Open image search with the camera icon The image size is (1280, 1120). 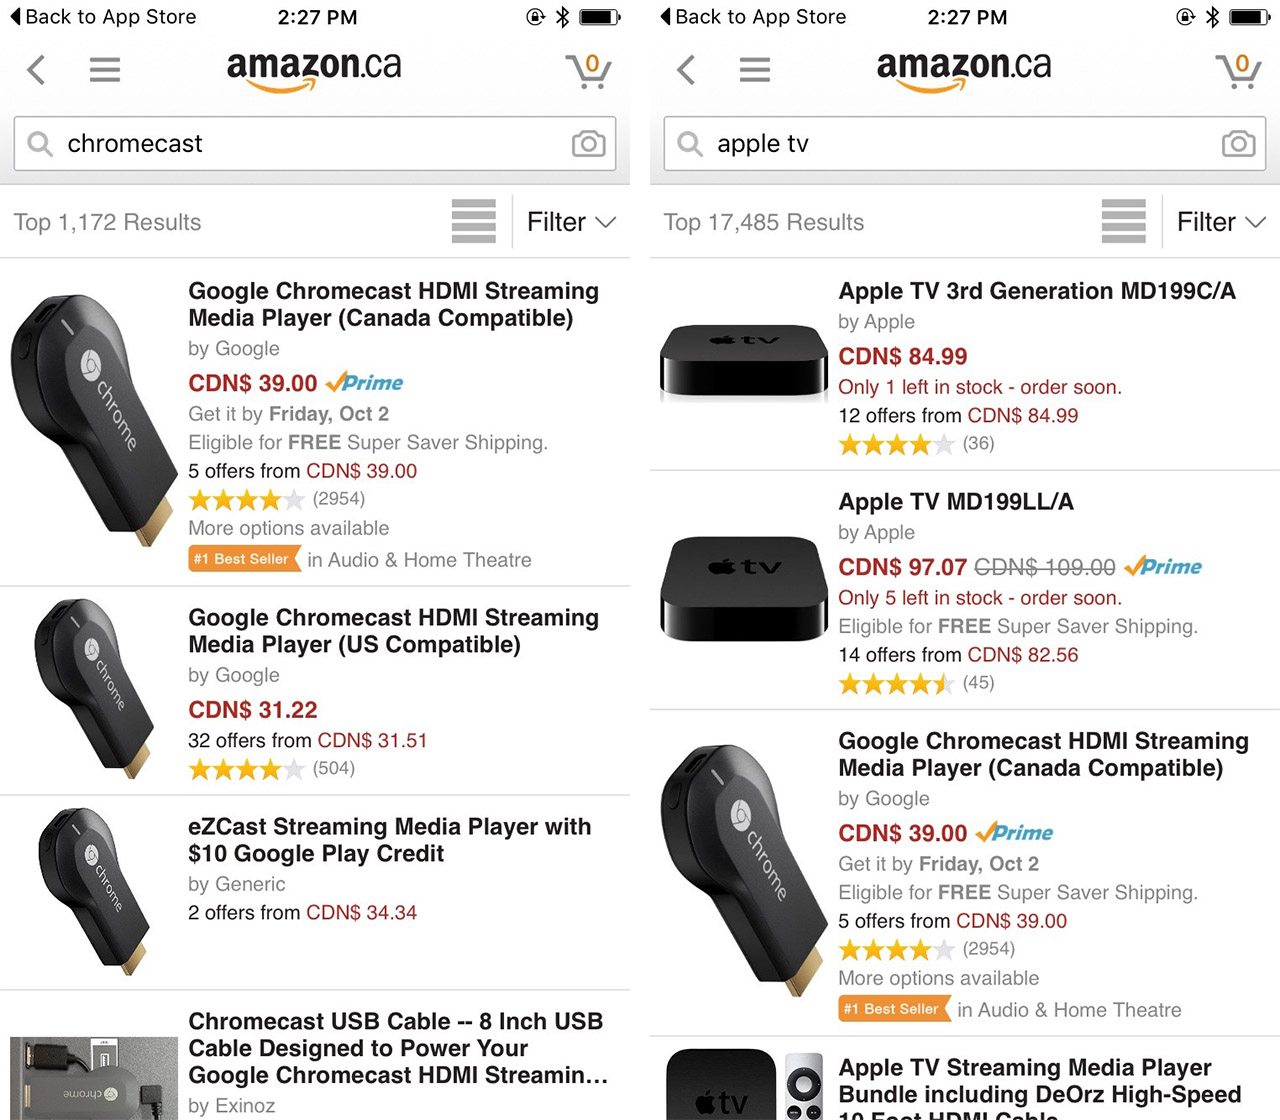coord(588,144)
